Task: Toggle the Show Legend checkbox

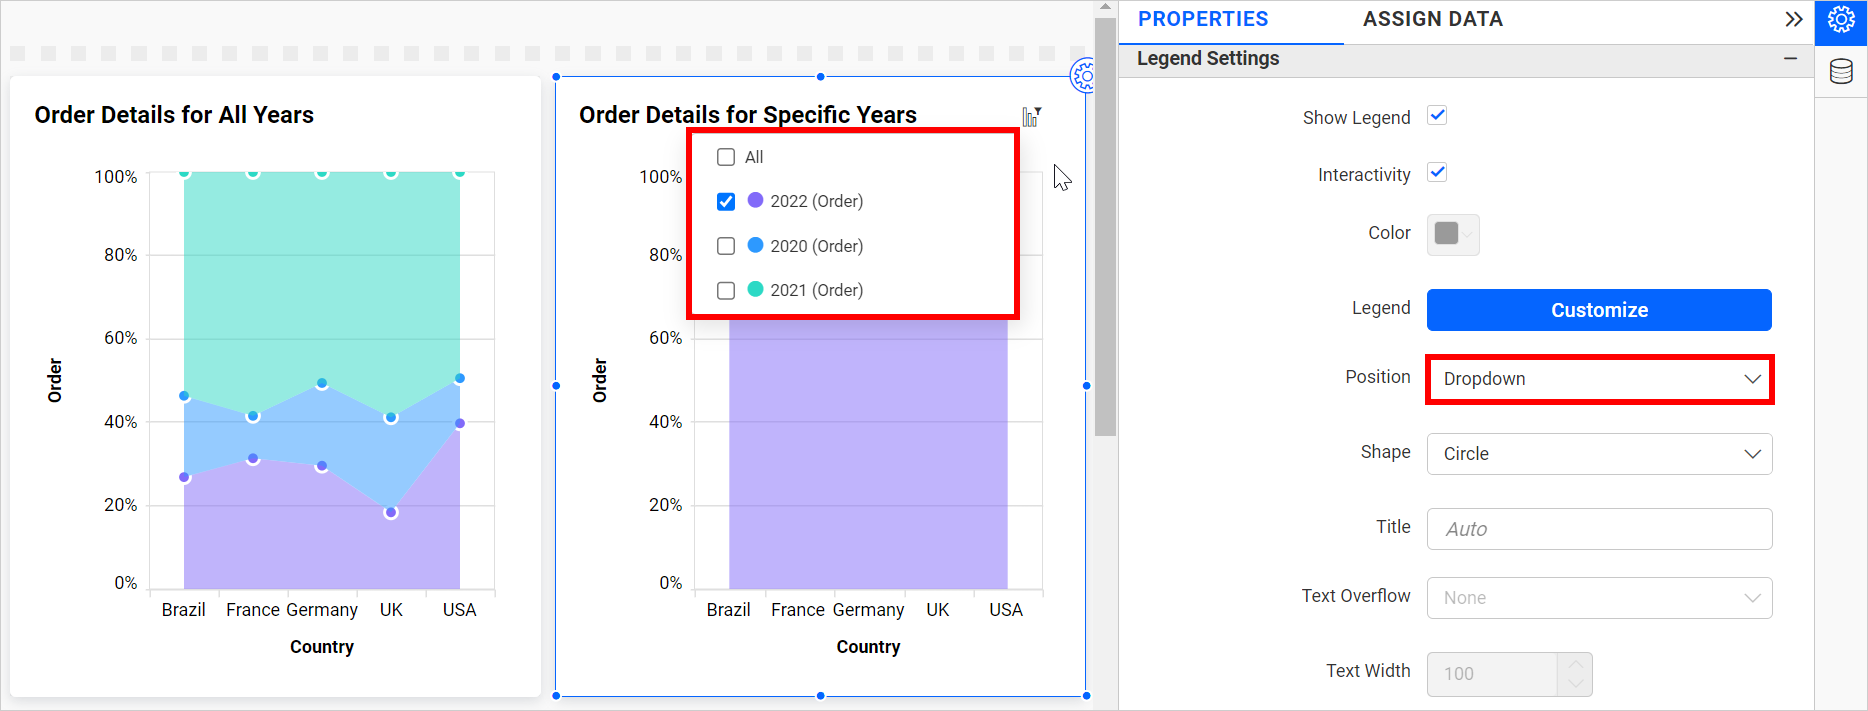Action: (x=1437, y=116)
